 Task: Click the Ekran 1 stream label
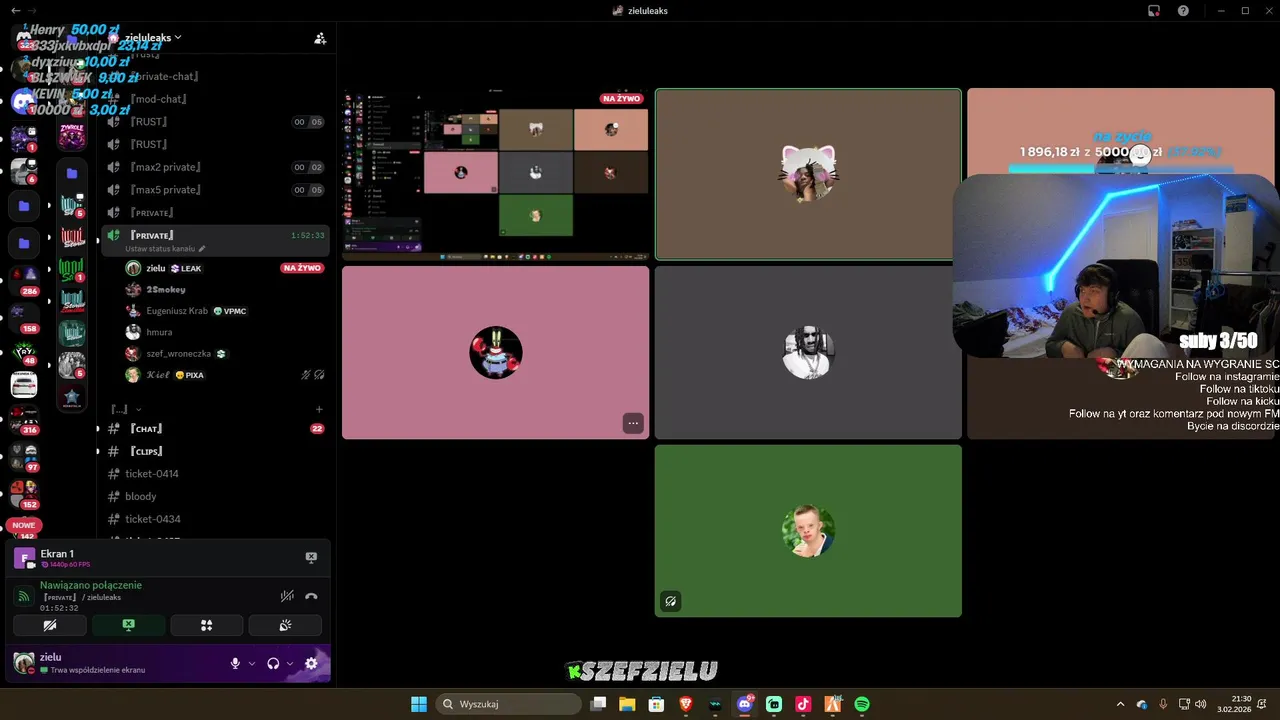[x=57, y=554]
